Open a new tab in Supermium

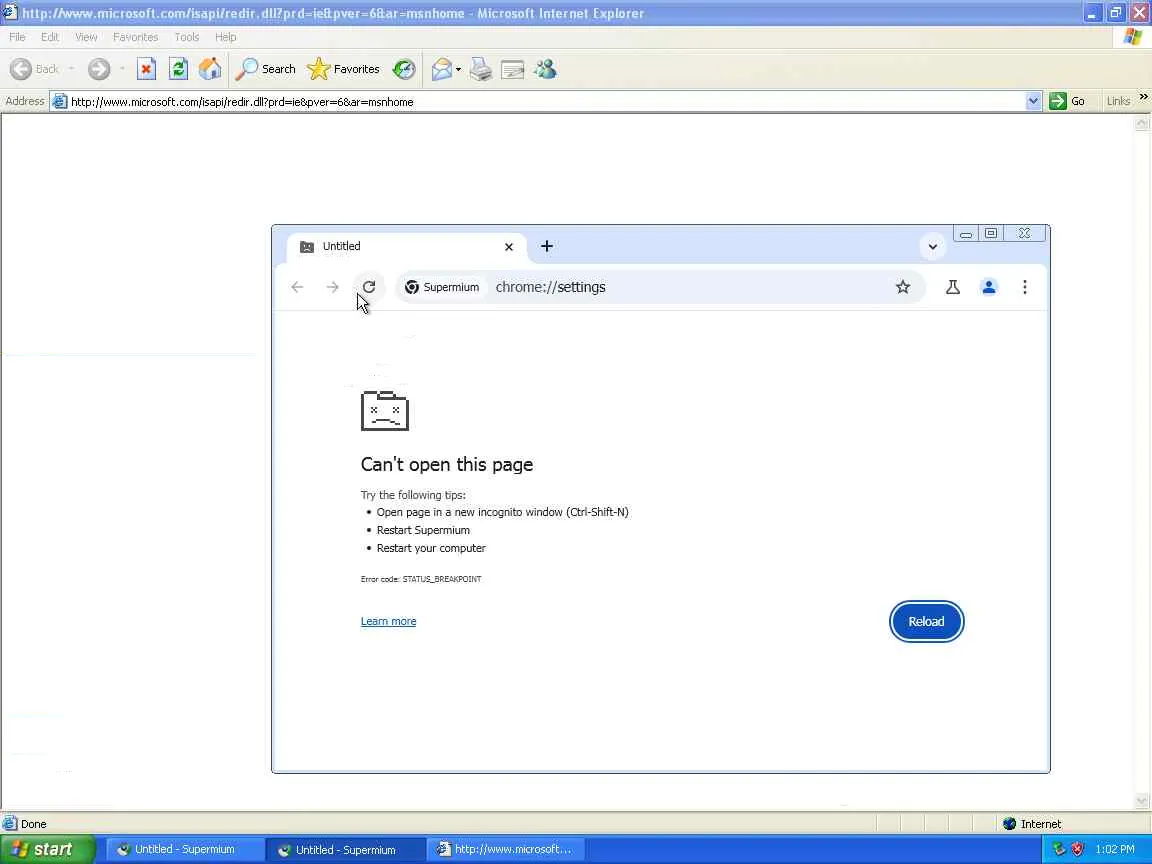(547, 246)
